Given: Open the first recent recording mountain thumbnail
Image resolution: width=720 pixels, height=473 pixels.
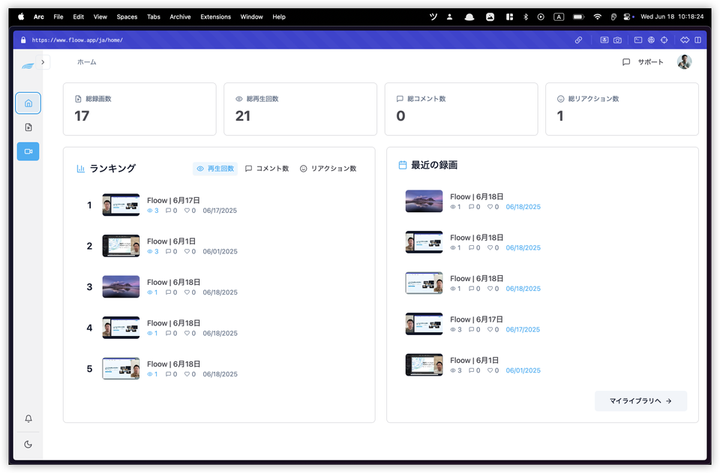Looking at the screenshot, I should [424, 201].
